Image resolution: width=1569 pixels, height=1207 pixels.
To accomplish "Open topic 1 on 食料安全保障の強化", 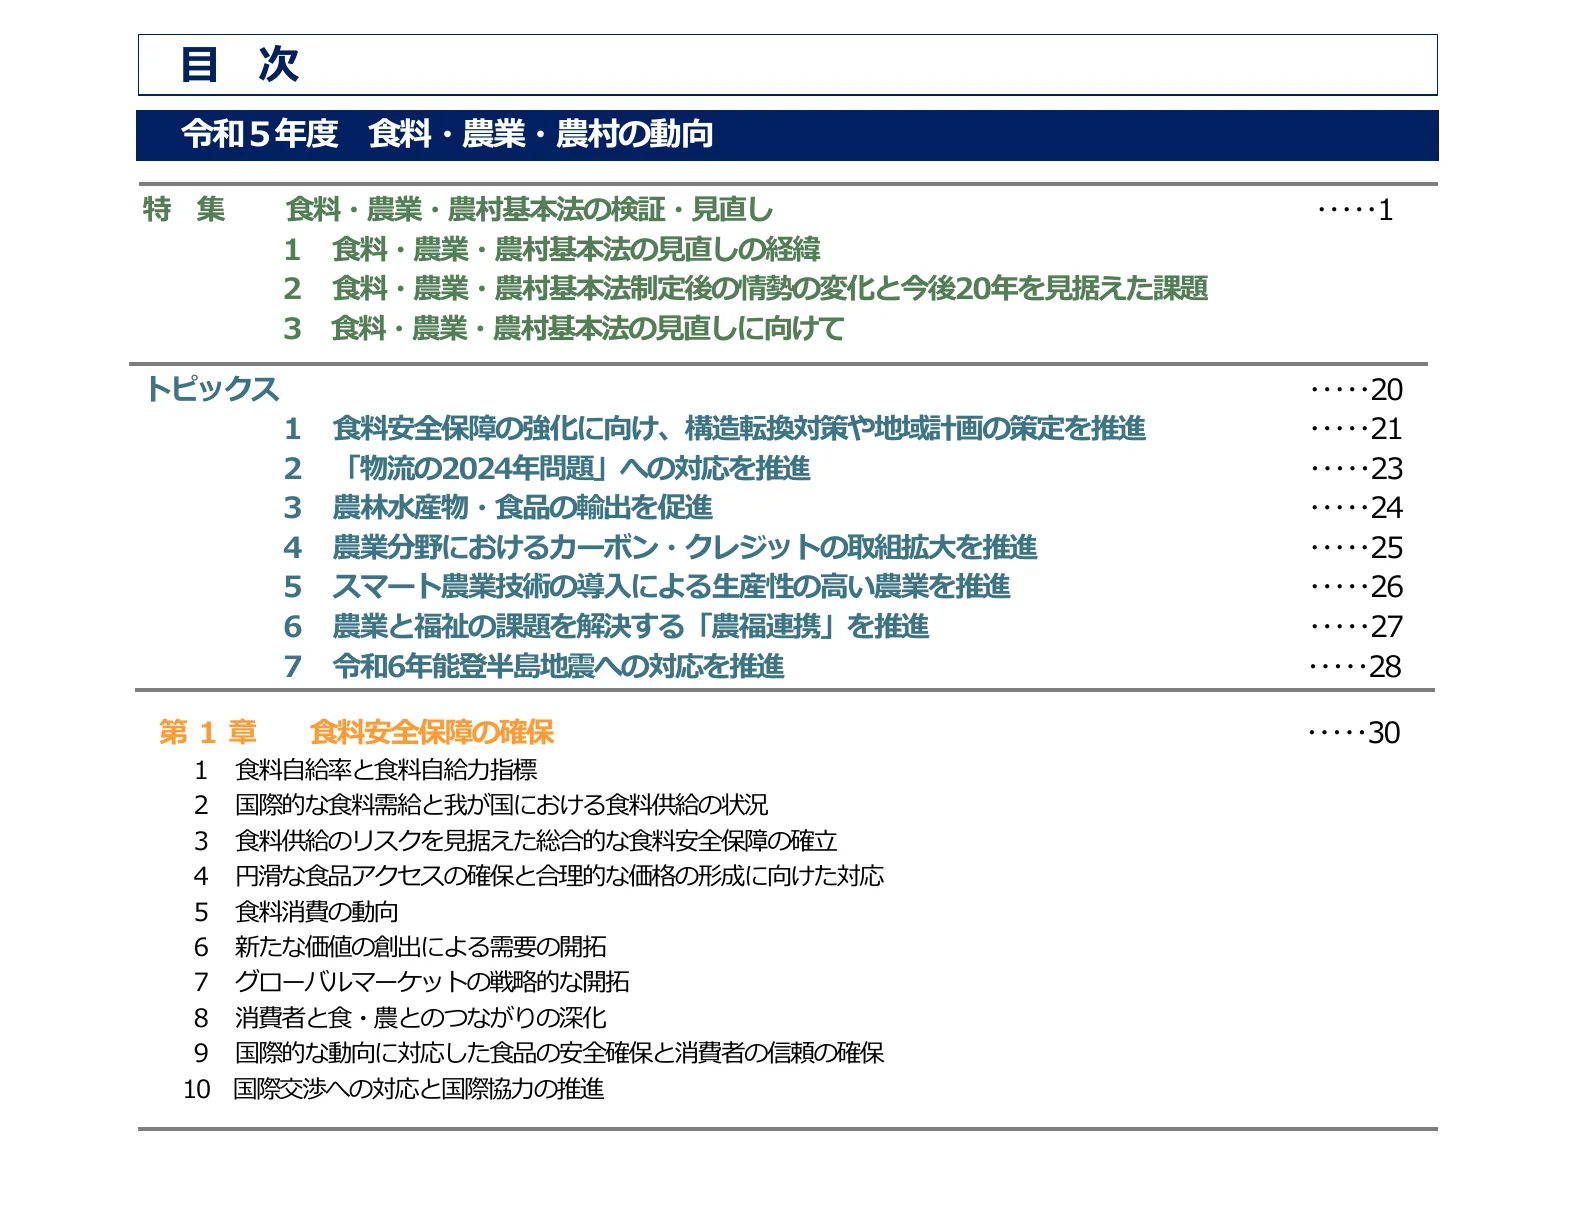I will click(x=738, y=428).
